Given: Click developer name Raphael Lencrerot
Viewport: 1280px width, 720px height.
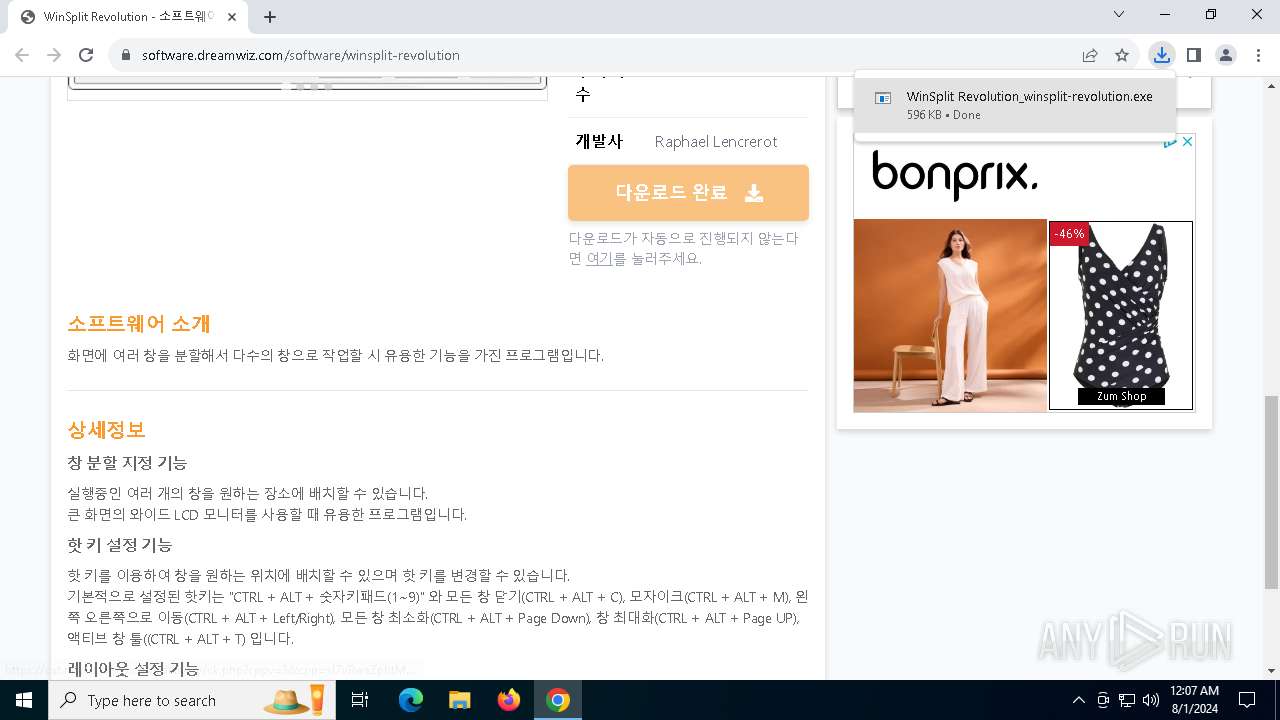Looking at the screenshot, I should coord(716,142).
